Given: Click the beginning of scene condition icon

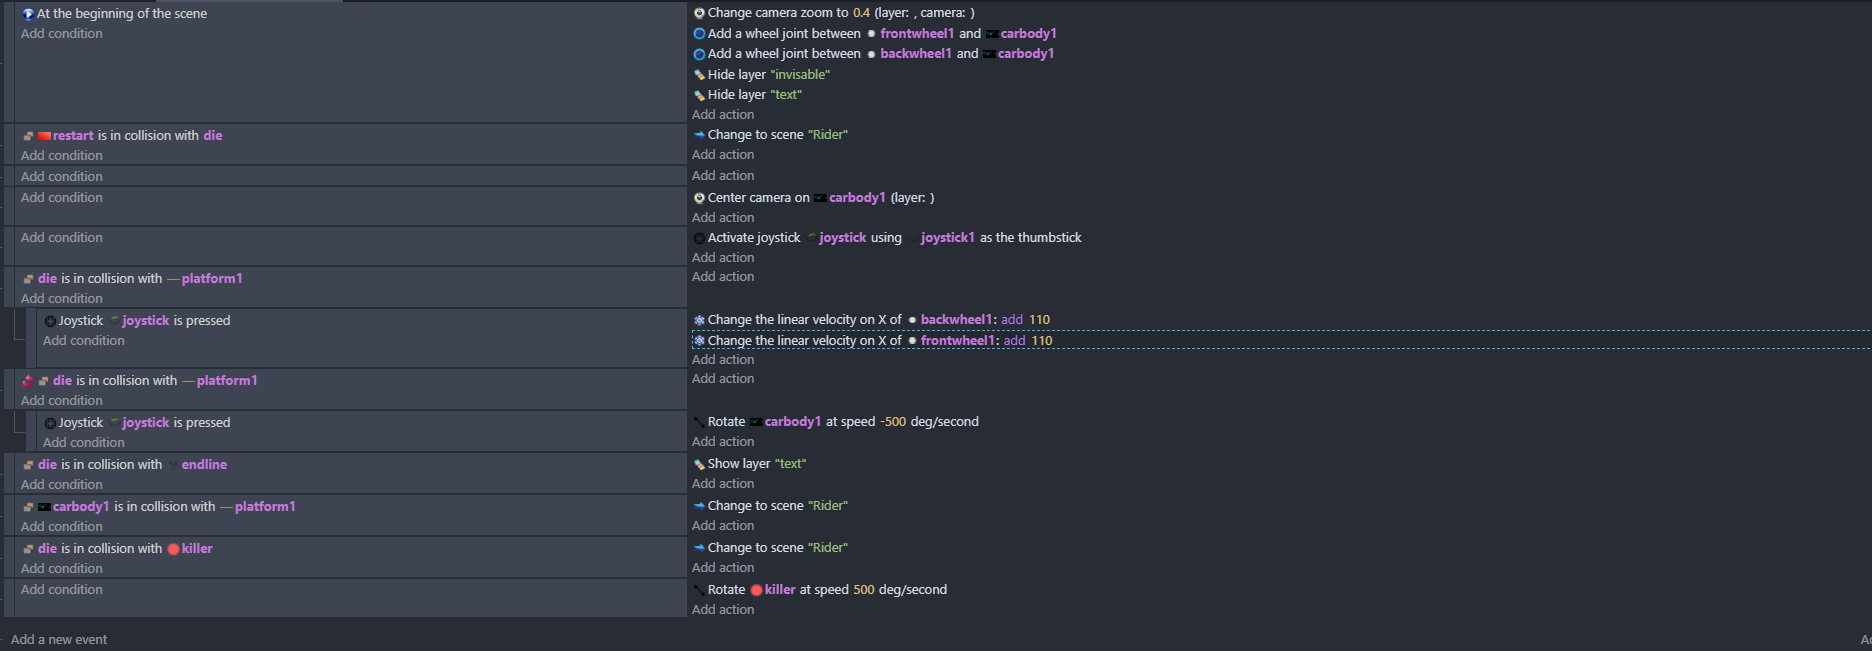Looking at the screenshot, I should [x=28, y=14].
